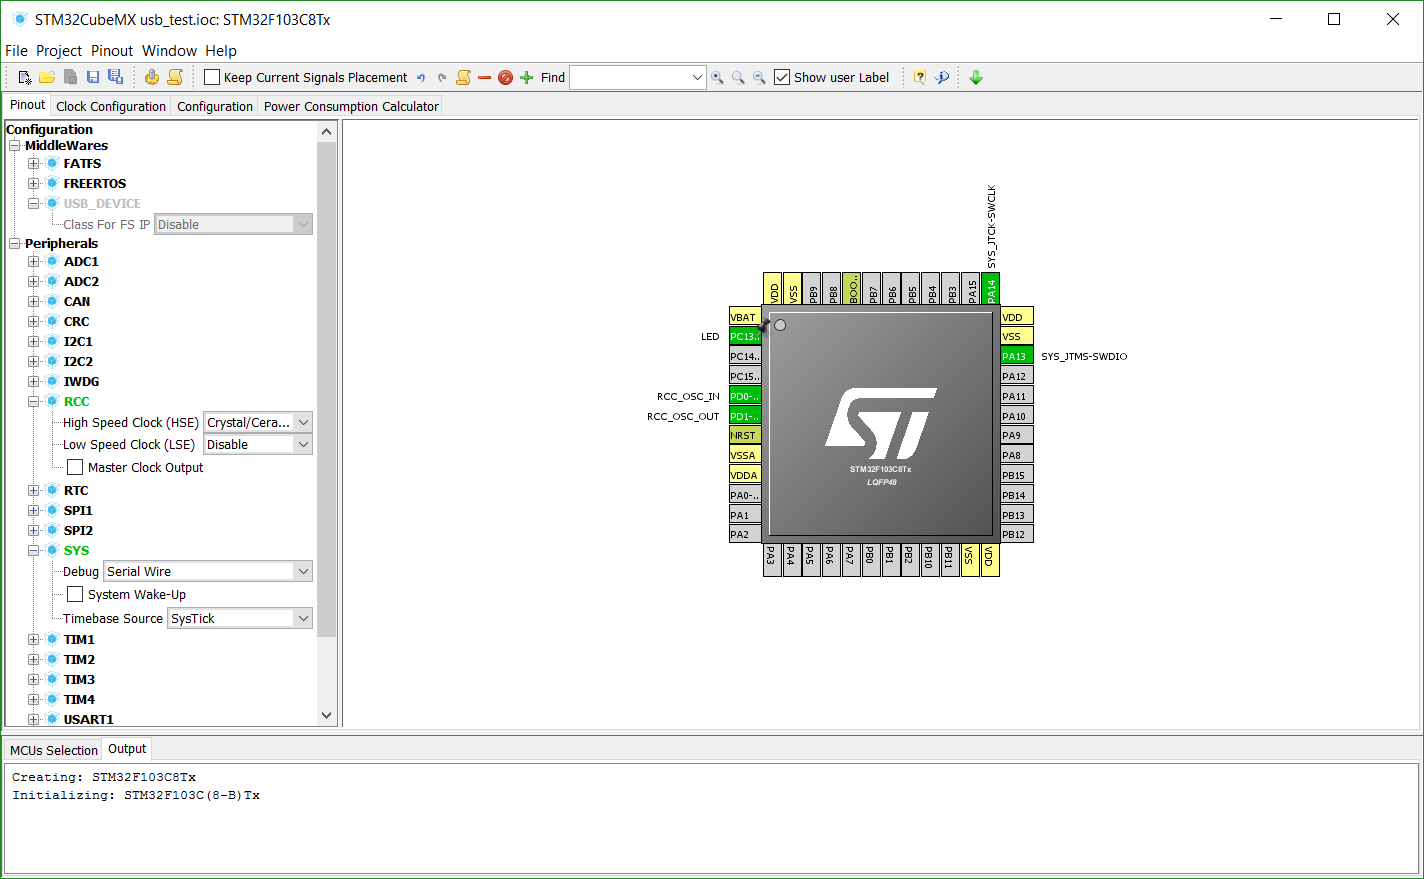Screen dimensions: 1424x879
Task: Switch to MCUs Selection tab
Action: (54, 750)
